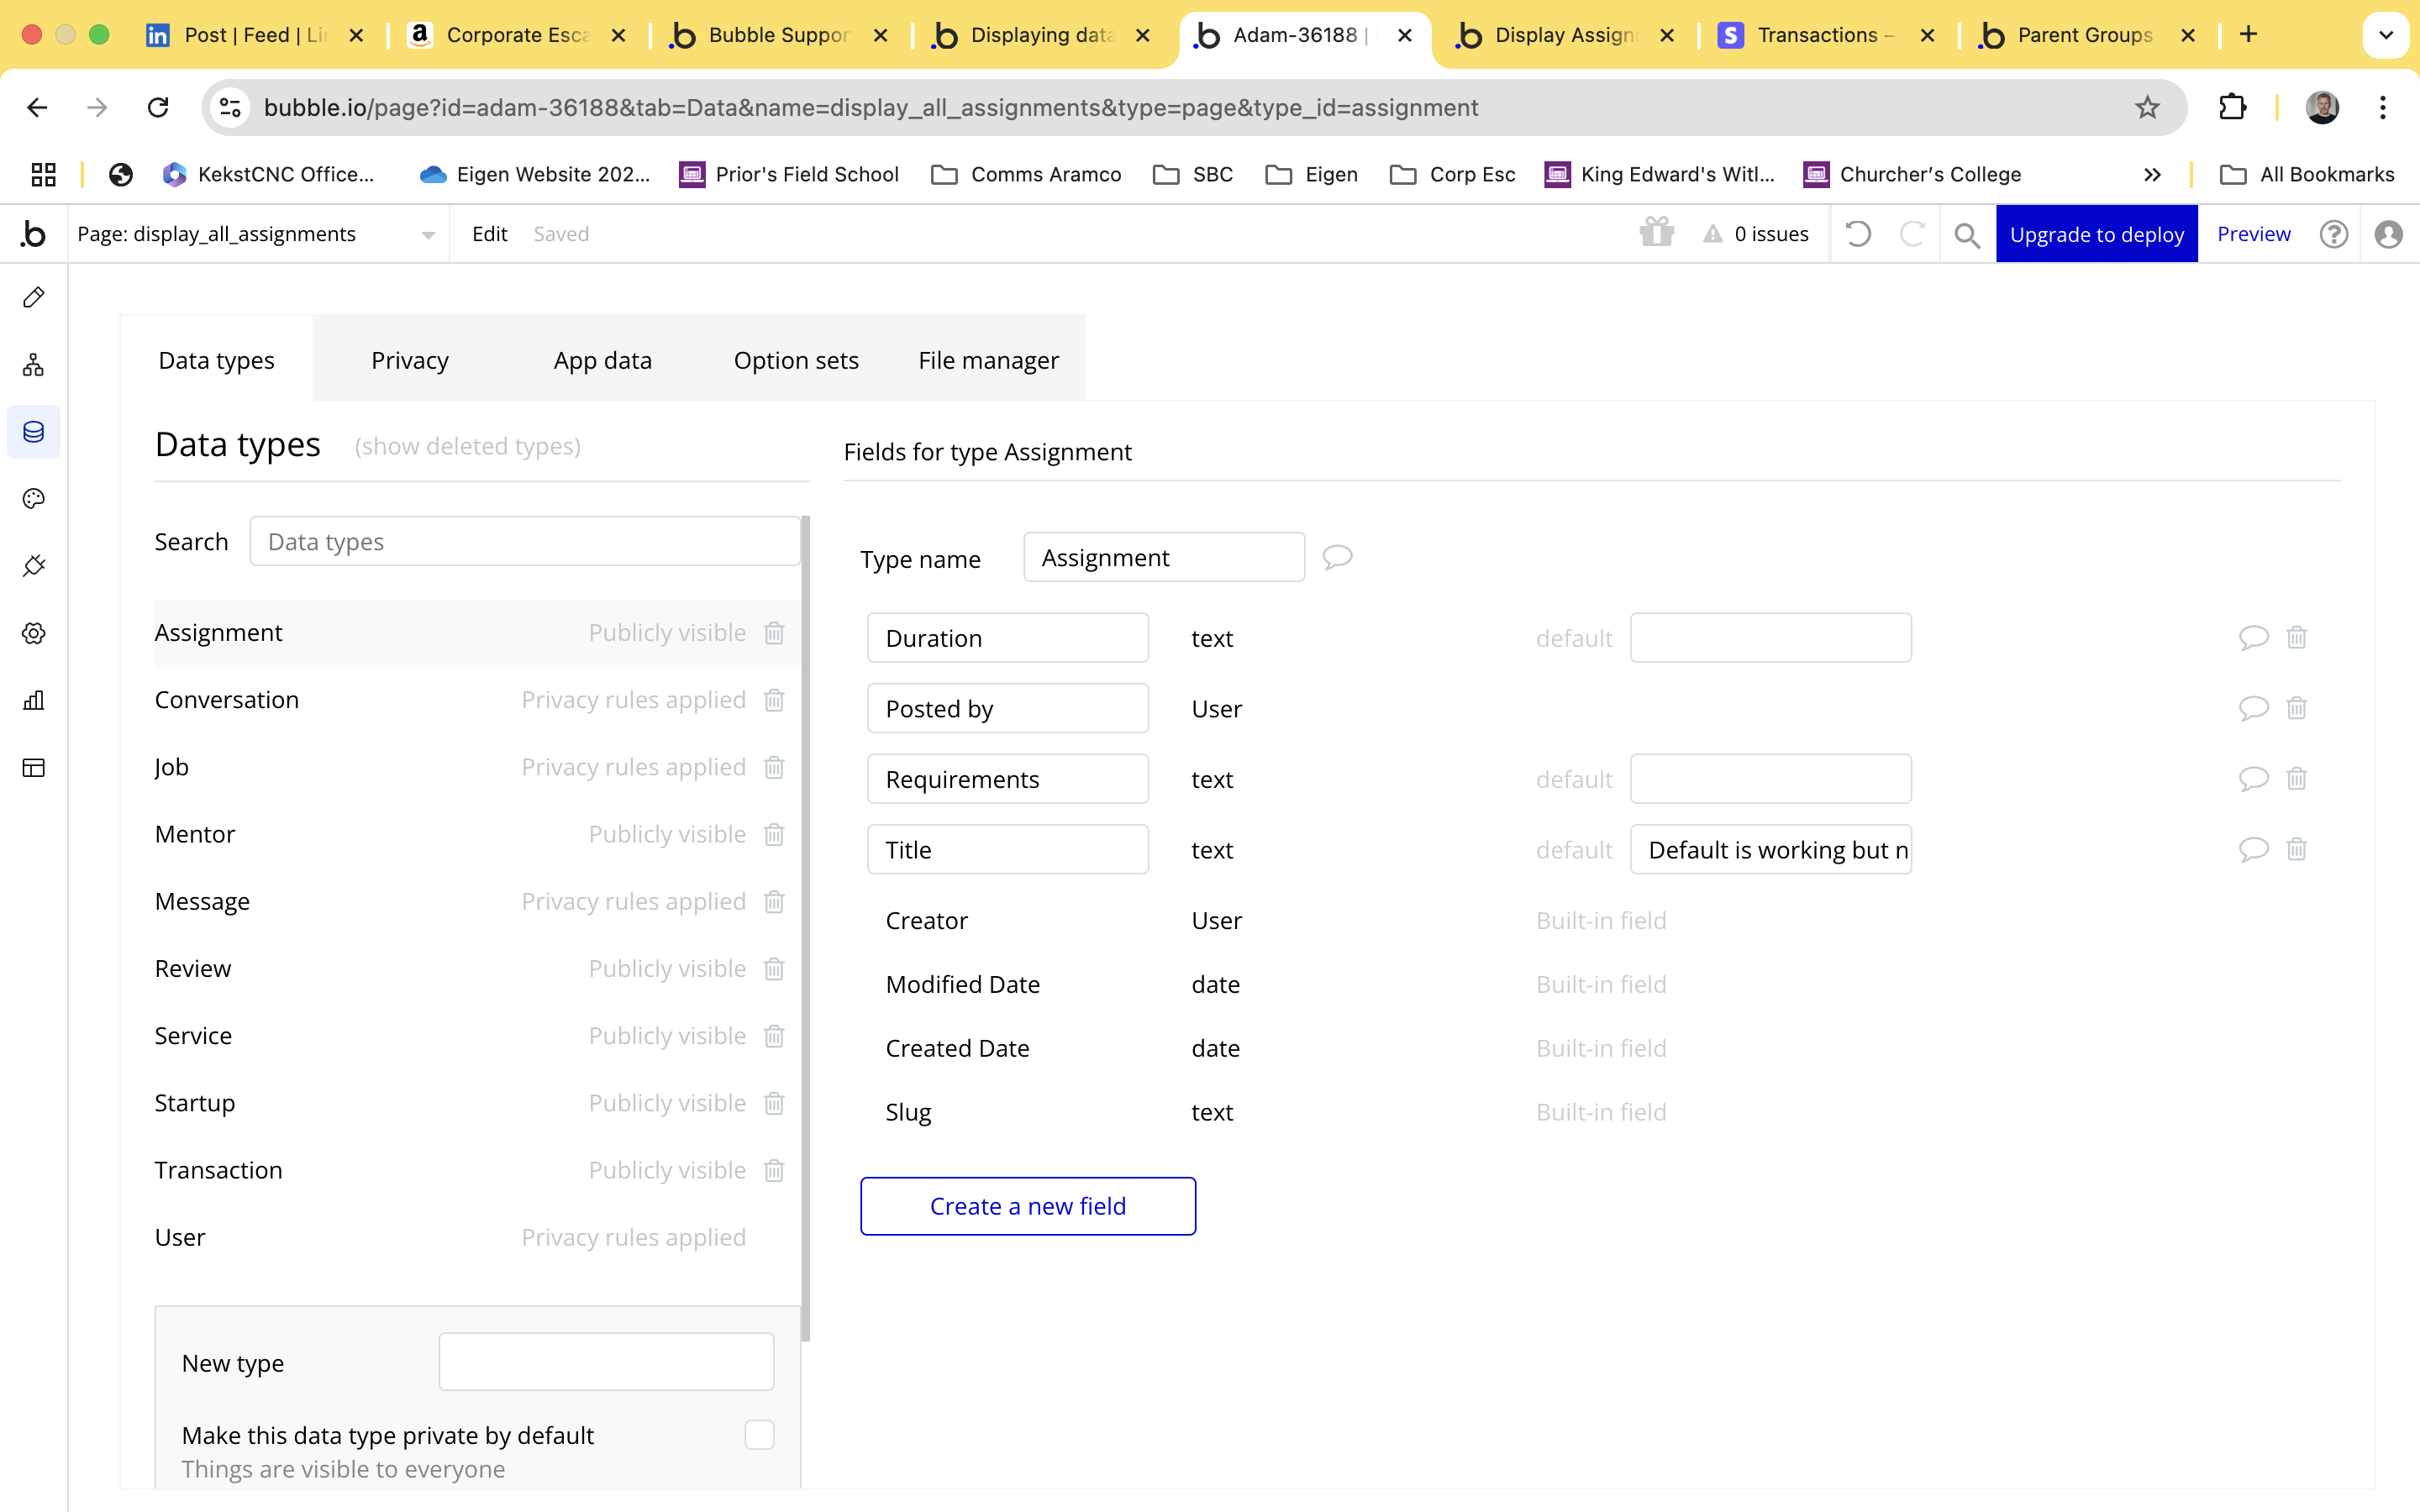
Task: Open the Styles palette icon in sidebar
Action: (x=34, y=499)
